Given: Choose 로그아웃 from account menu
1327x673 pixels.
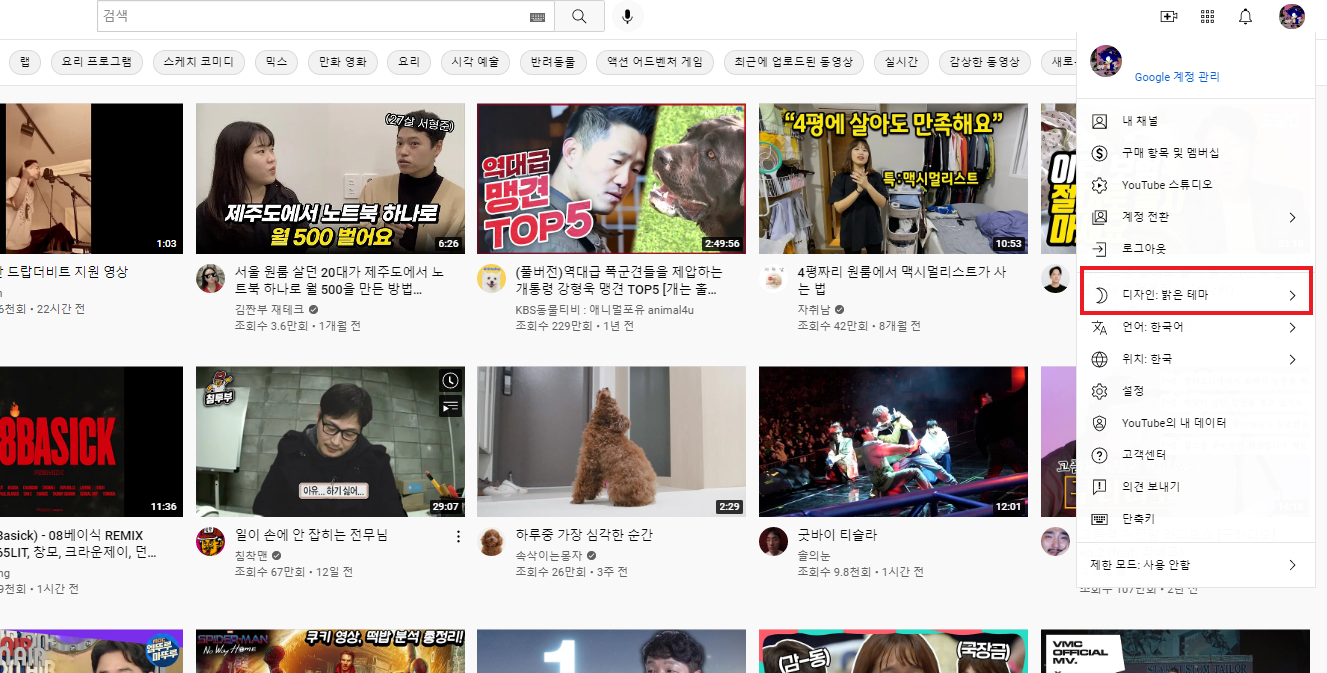Looking at the screenshot, I should [1196, 249].
